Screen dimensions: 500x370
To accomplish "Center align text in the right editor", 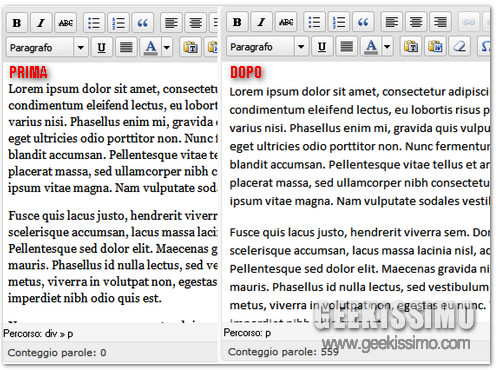I will pos(416,22).
